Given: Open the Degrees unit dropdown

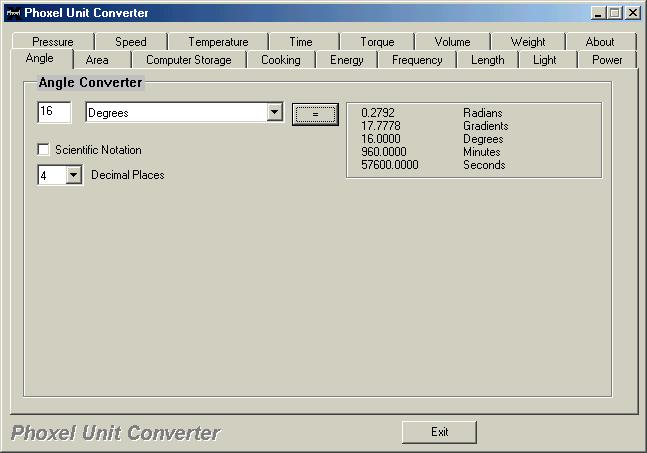Looking at the screenshot, I should pyautogui.click(x=274, y=112).
